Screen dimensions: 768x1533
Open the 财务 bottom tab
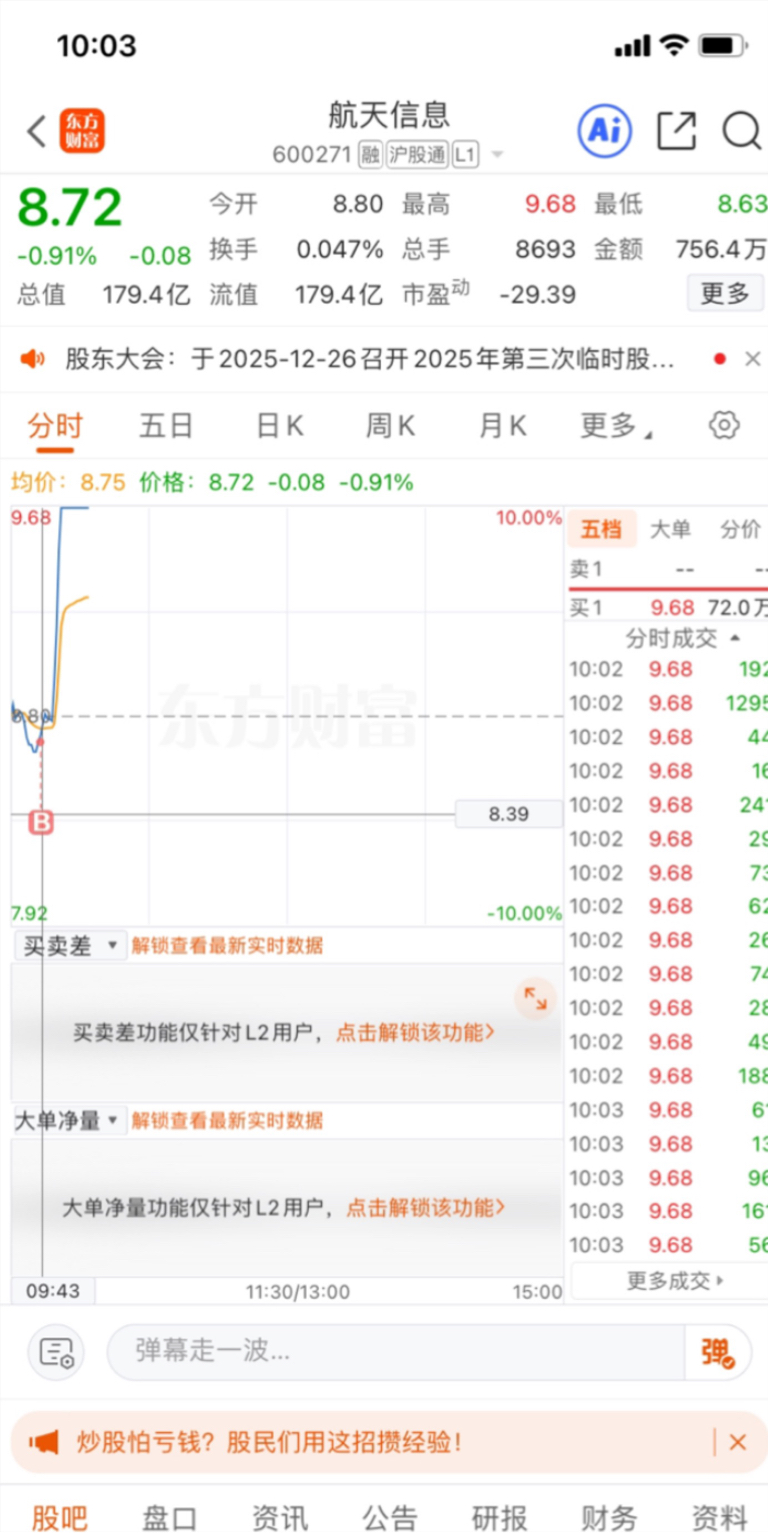(x=609, y=1516)
